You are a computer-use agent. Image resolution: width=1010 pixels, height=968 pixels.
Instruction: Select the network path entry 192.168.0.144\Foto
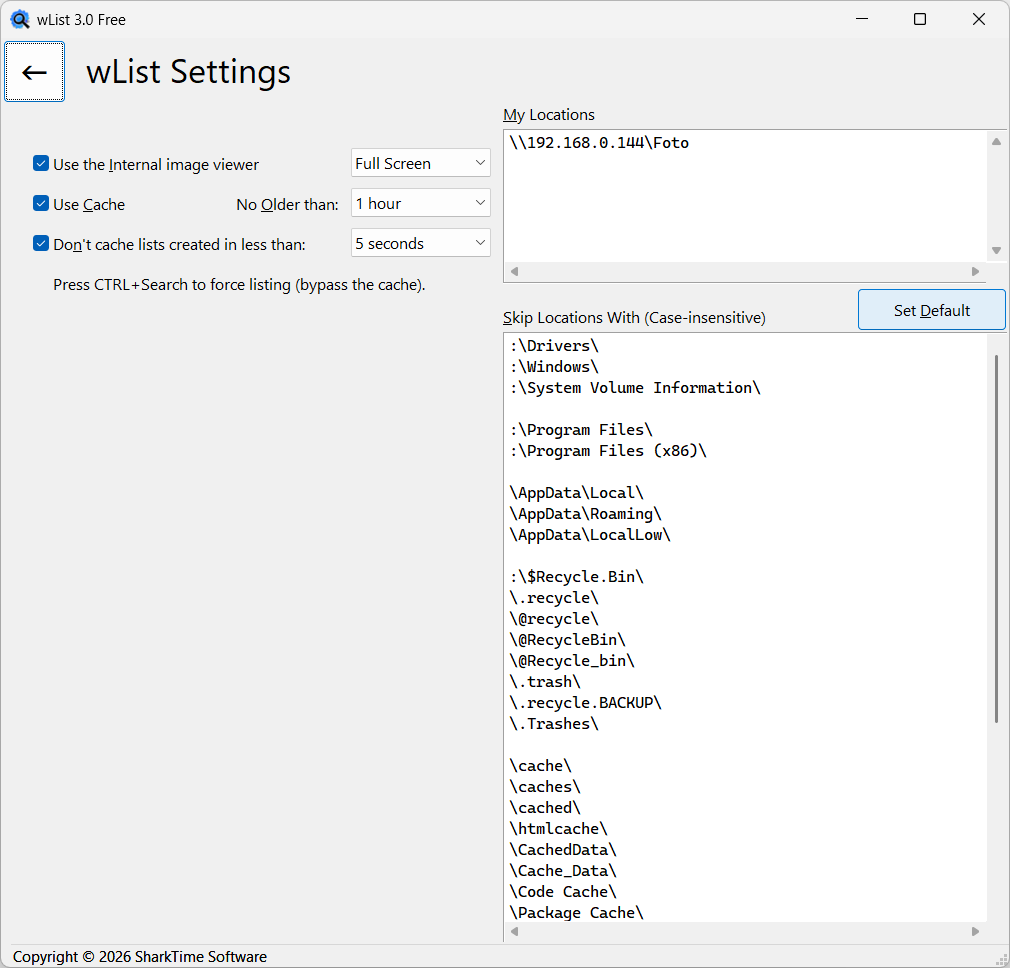point(600,142)
